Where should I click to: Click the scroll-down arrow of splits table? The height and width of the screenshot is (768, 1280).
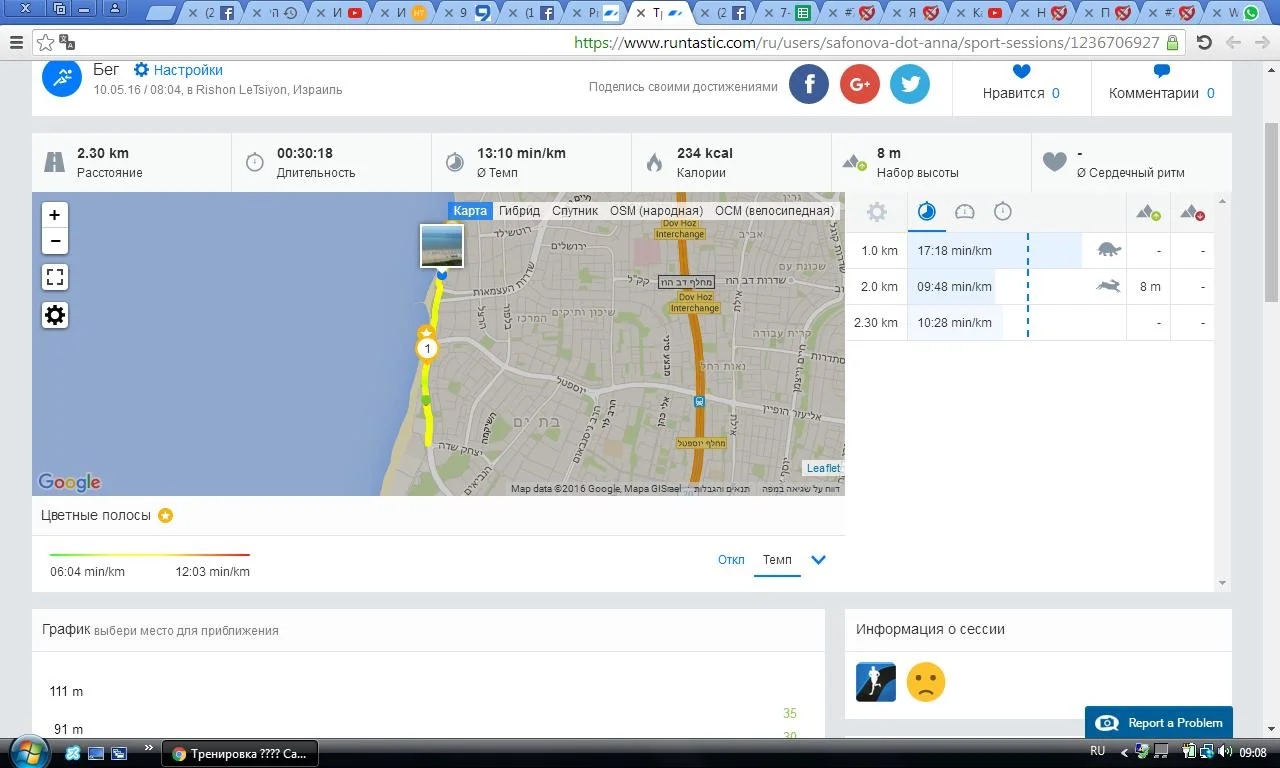1222,583
